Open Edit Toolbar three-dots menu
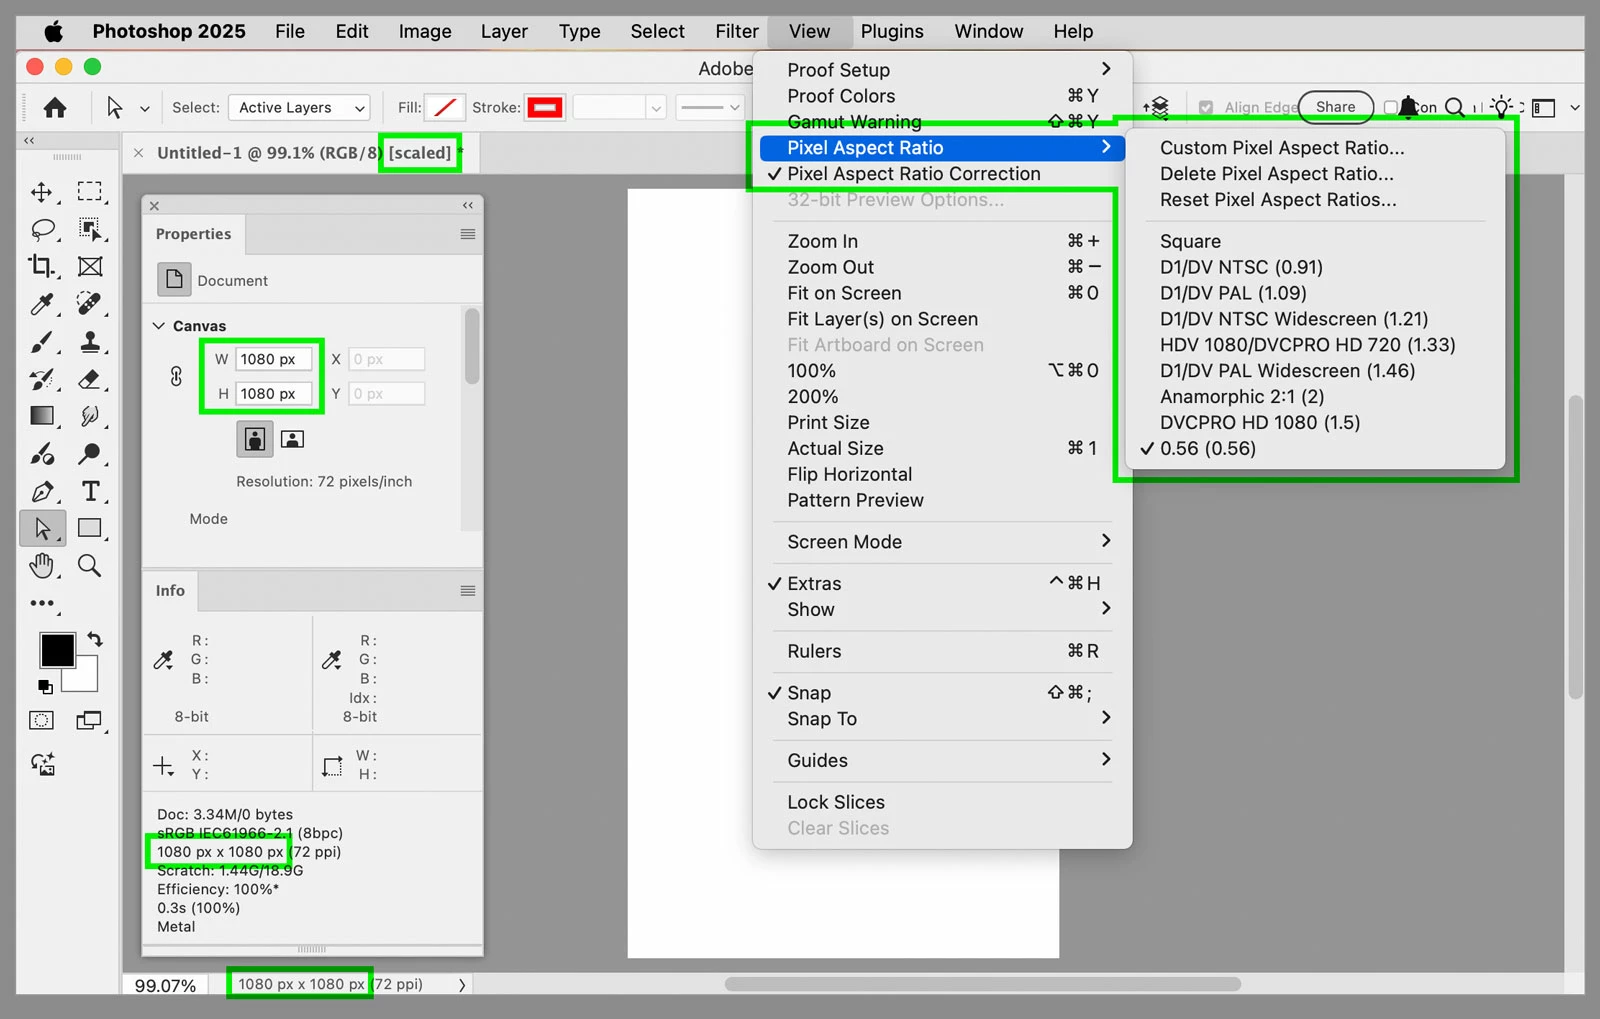This screenshot has height=1019, width=1600. click(x=42, y=603)
